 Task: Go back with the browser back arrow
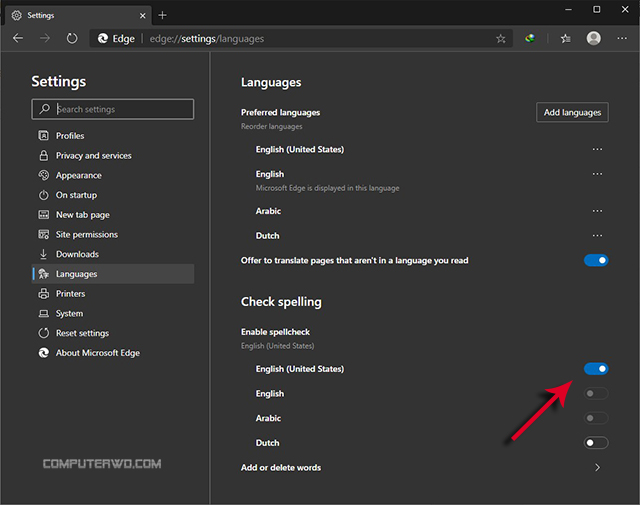click(18, 38)
